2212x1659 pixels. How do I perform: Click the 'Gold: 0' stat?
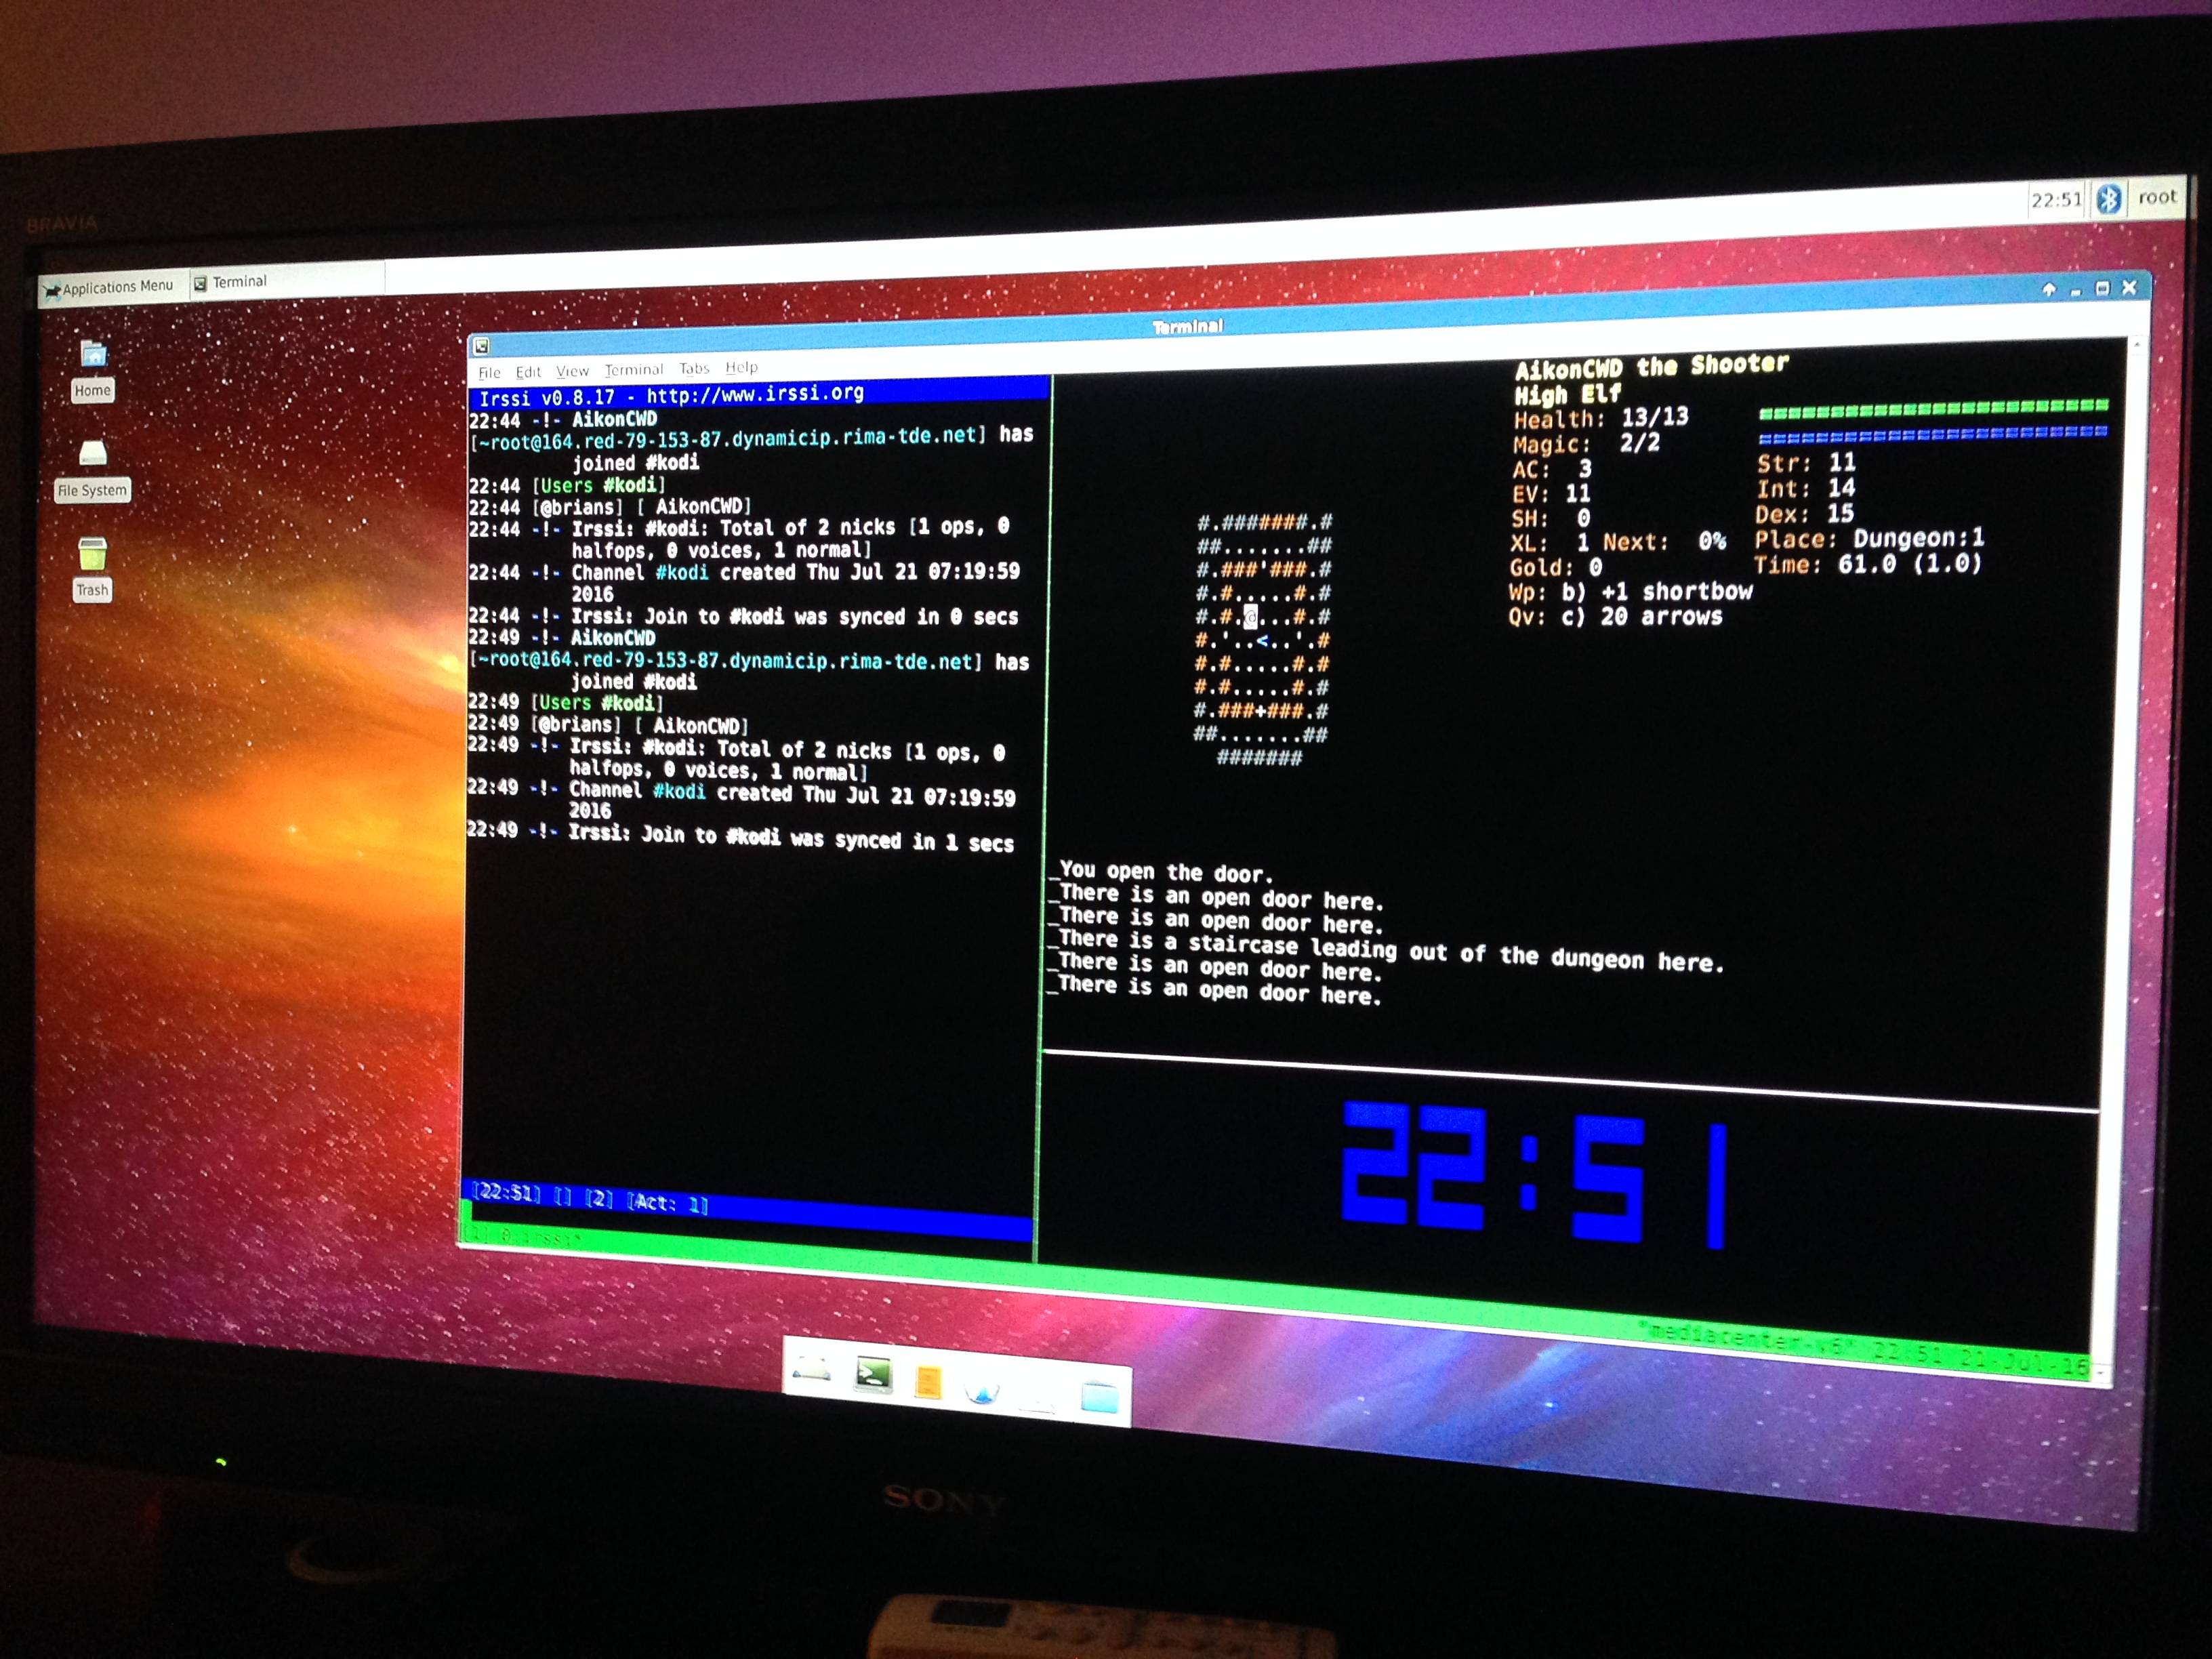1556,568
